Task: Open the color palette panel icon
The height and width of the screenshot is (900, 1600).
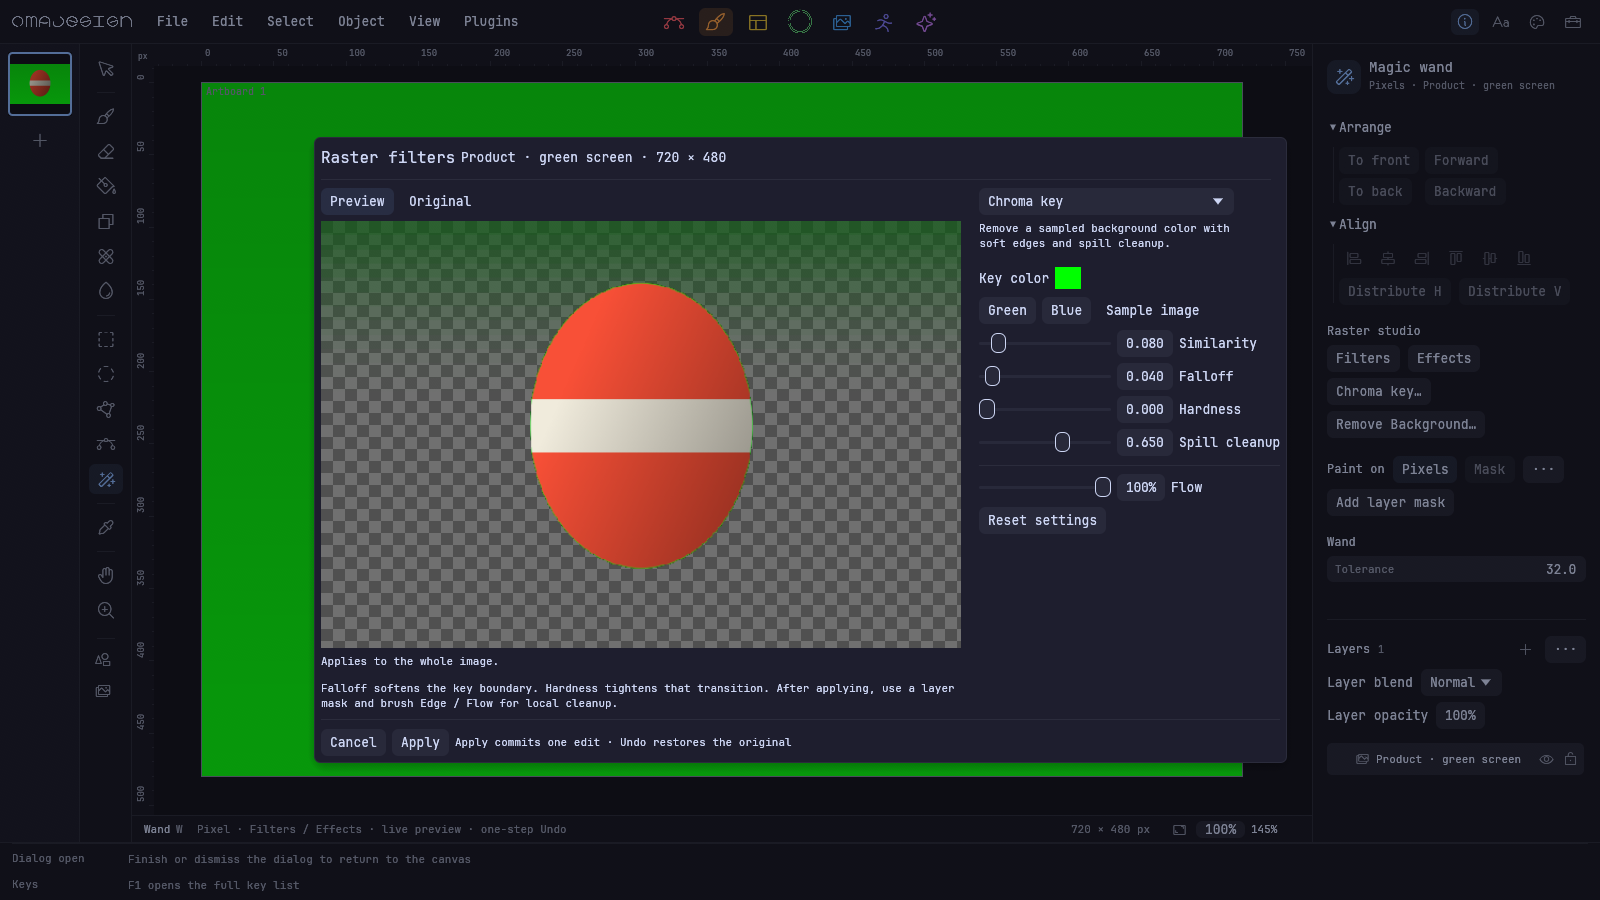Action: (1537, 22)
